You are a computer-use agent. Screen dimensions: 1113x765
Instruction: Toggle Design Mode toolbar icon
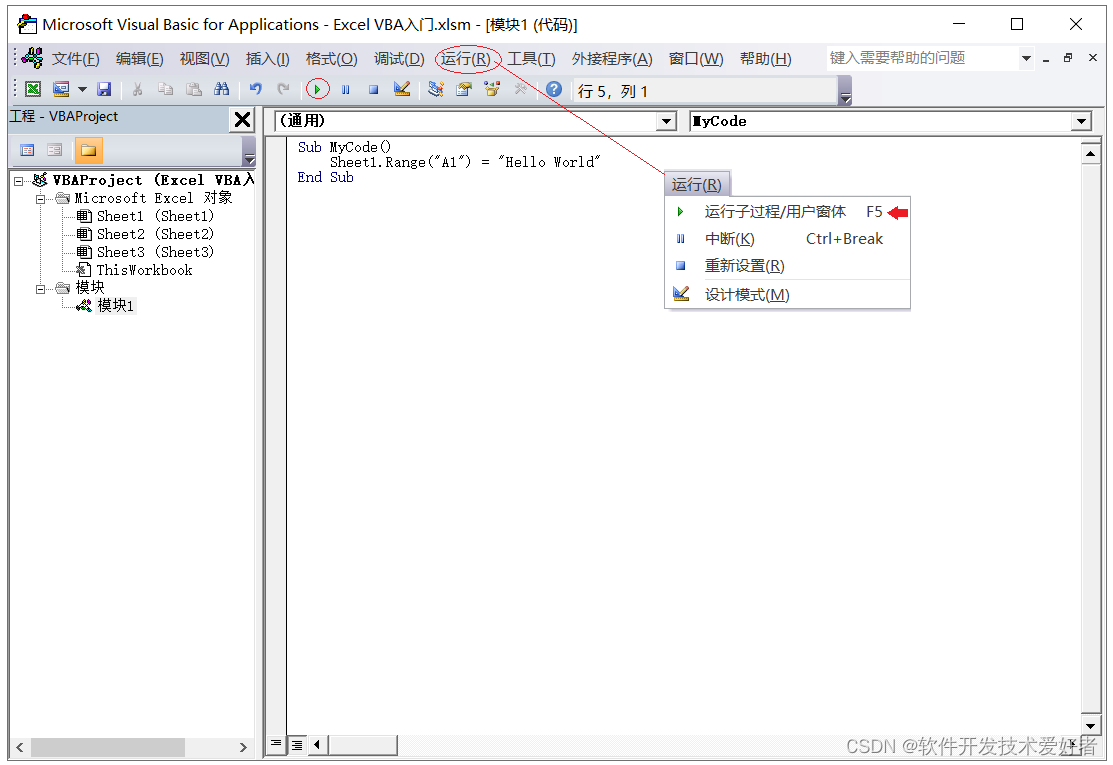402,89
